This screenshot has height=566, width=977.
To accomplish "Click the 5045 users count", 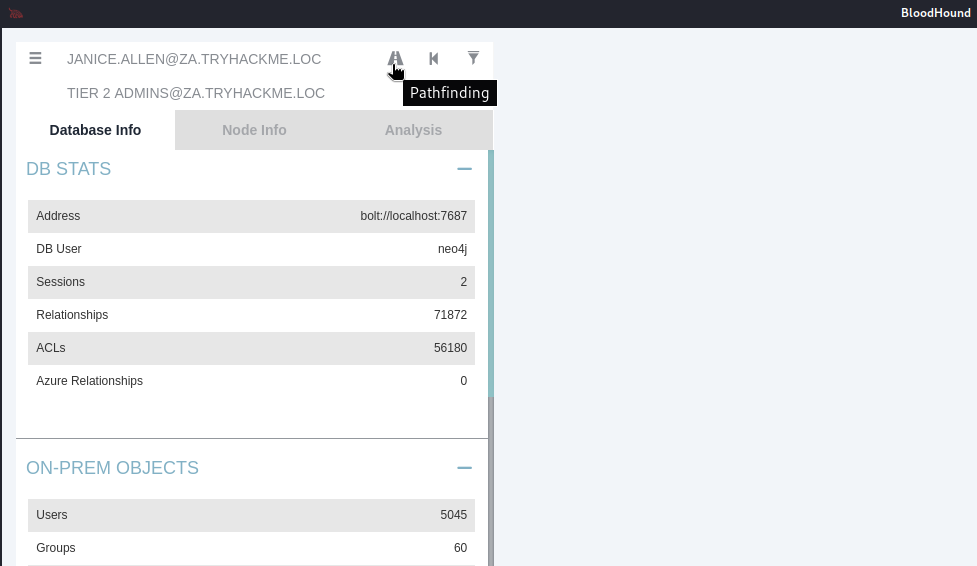I will (454, 515).
